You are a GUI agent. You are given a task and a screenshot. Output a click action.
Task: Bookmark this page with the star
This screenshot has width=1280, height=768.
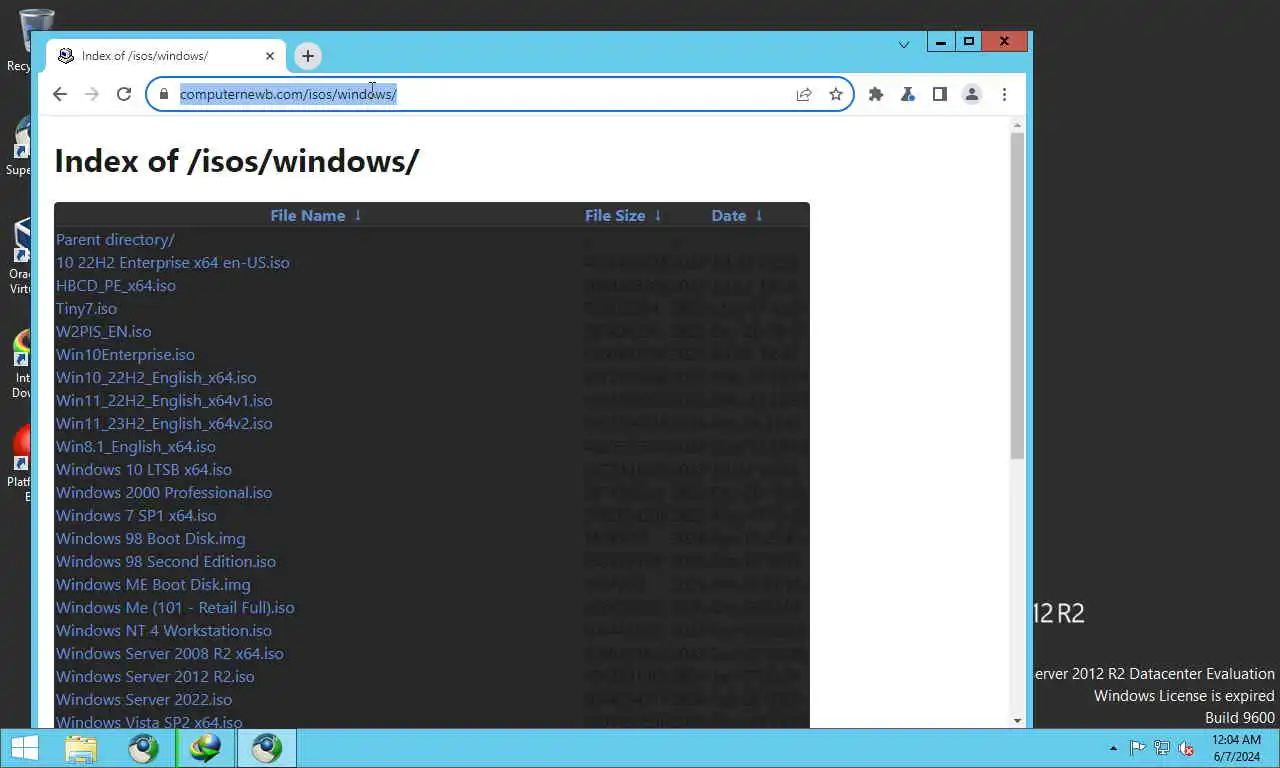(836, 94)
